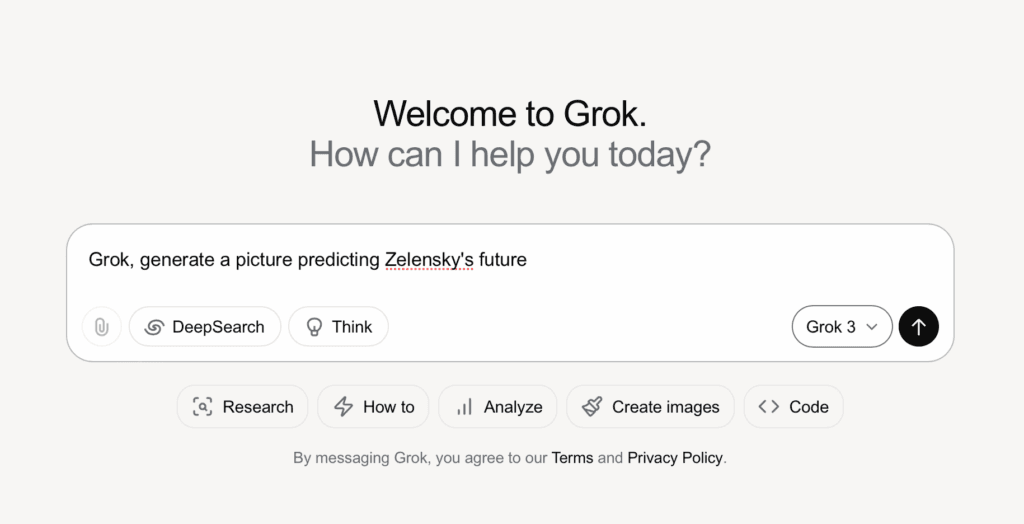Choose the Create images suggestion
The image size is (1024, 524).
click(x=650, y=407)
